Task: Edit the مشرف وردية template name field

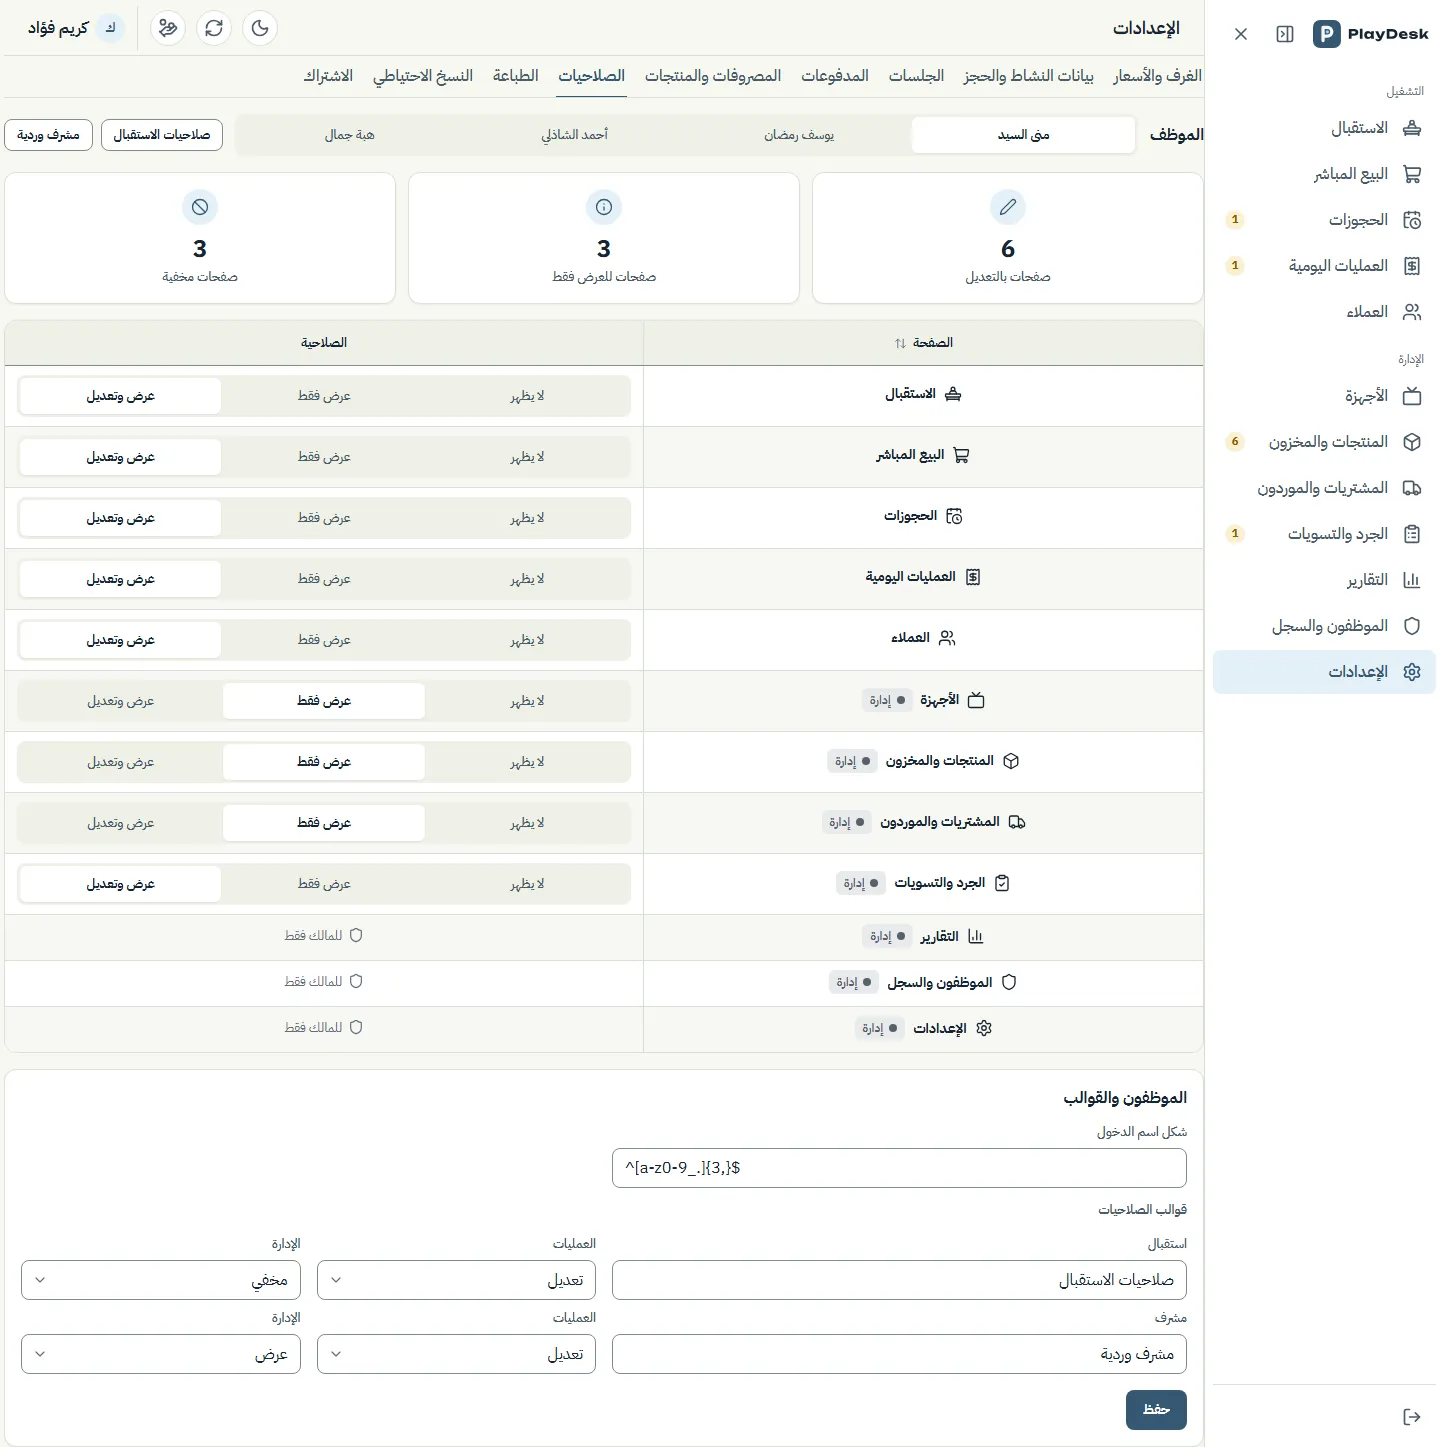Action: point(899,1354)
